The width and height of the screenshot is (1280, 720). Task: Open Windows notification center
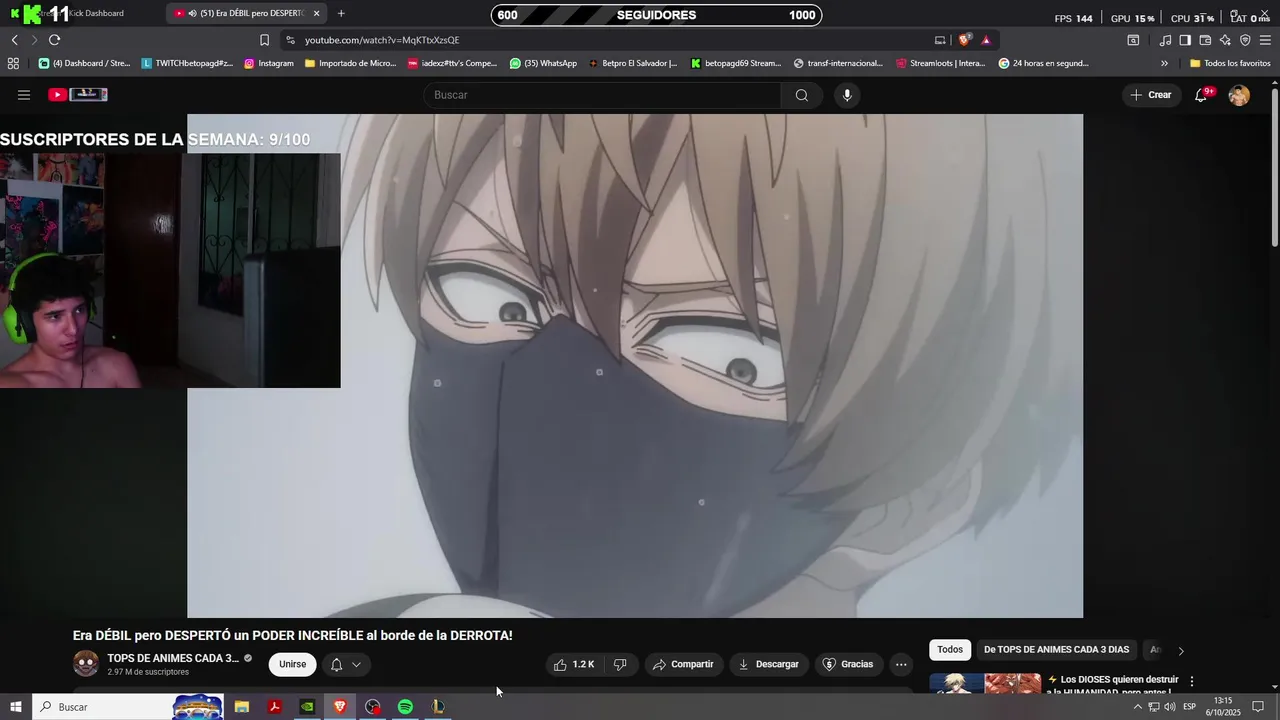click(1258, 707)
